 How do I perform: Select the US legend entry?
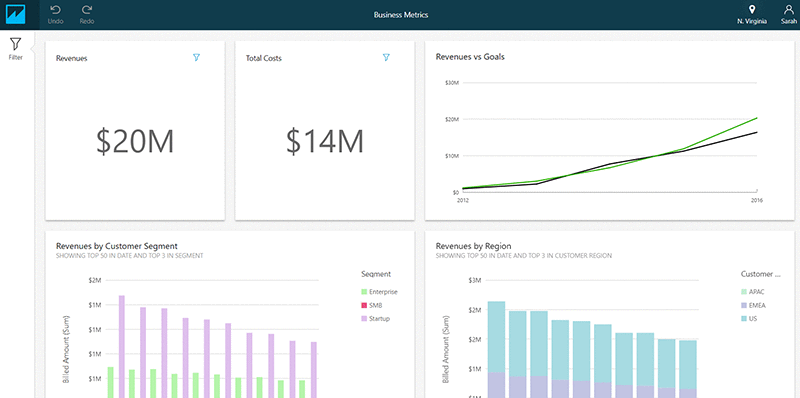tap(749, 318)
